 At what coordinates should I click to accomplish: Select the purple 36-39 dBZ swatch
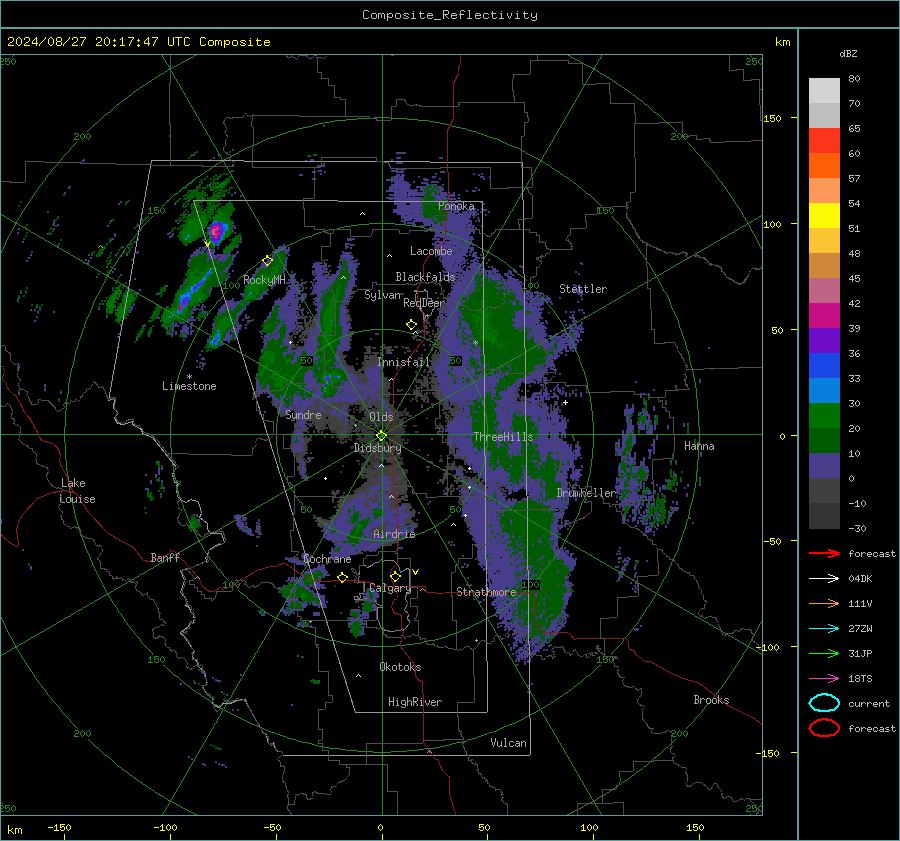[824, 341]
